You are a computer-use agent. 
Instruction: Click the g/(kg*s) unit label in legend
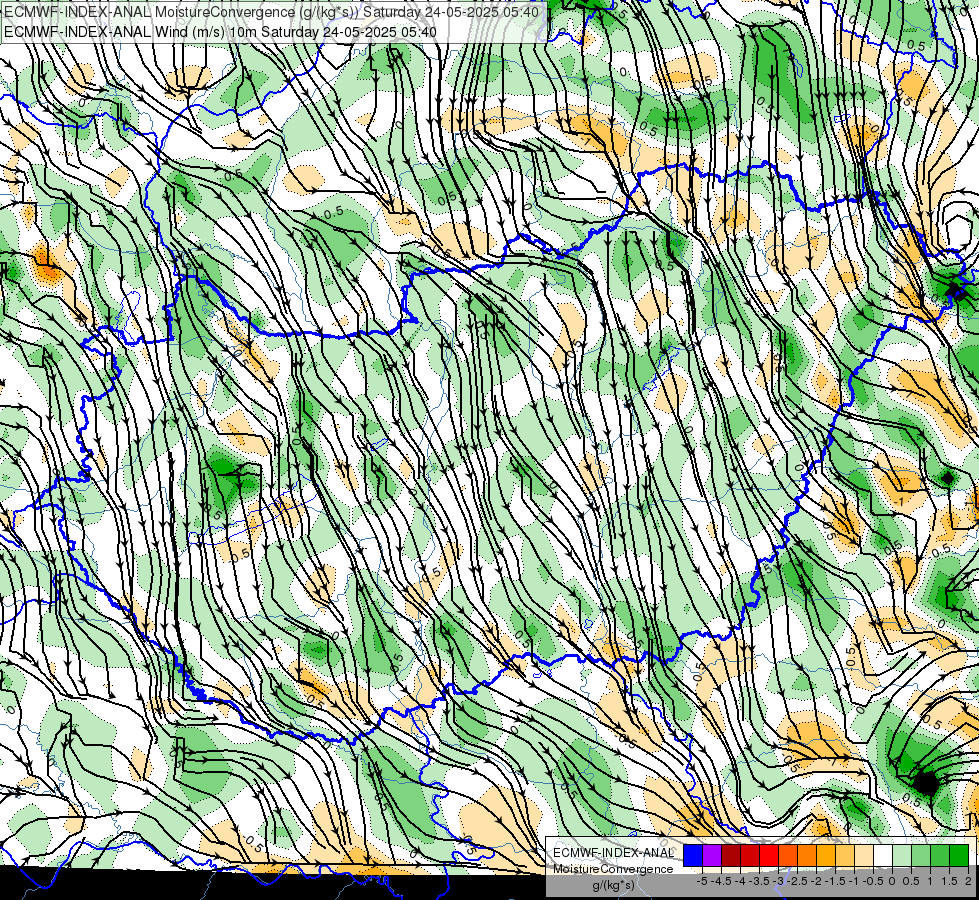click(614, 885)
